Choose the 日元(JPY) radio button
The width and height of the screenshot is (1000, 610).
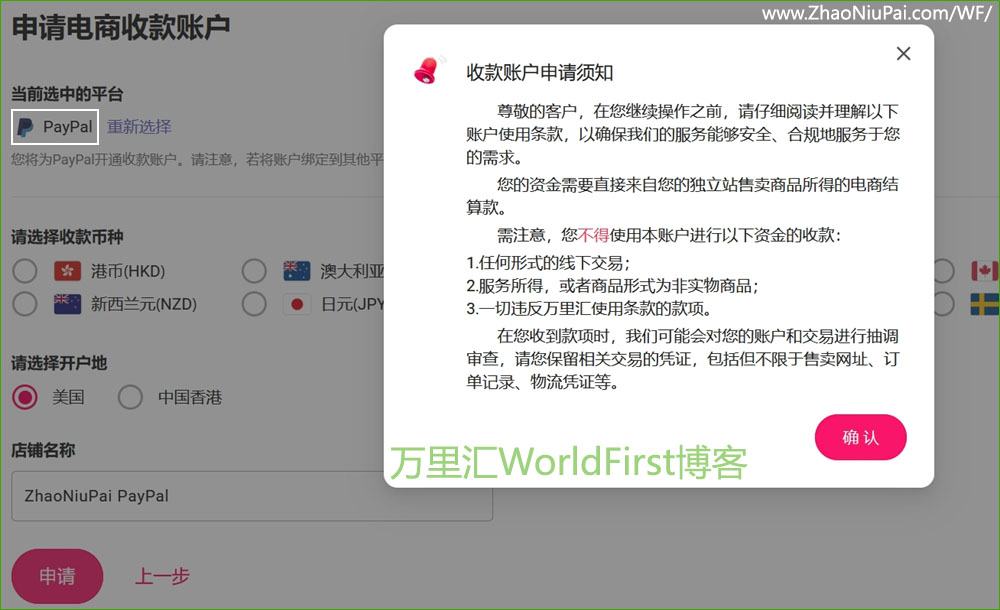(254, 304)
